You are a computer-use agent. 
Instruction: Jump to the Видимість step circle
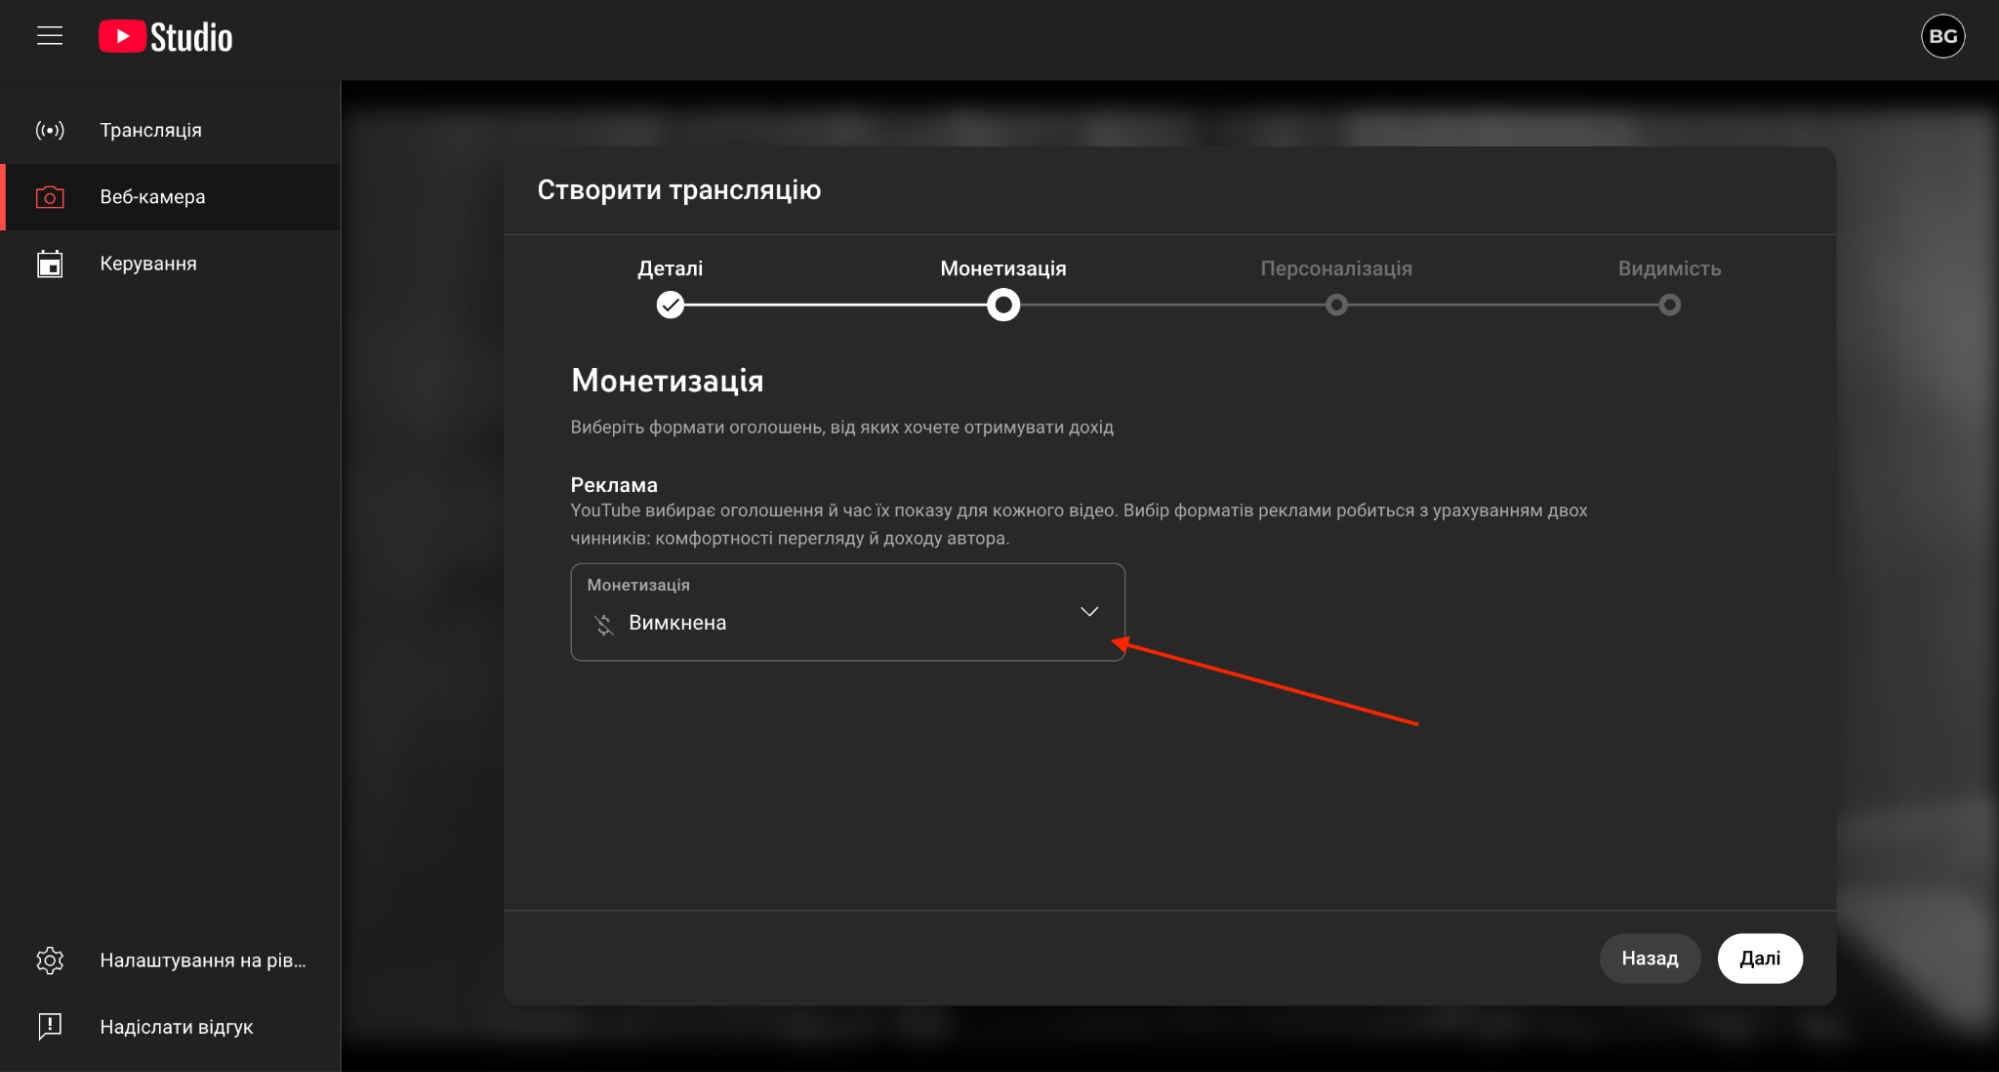[x=1669, y=305]
